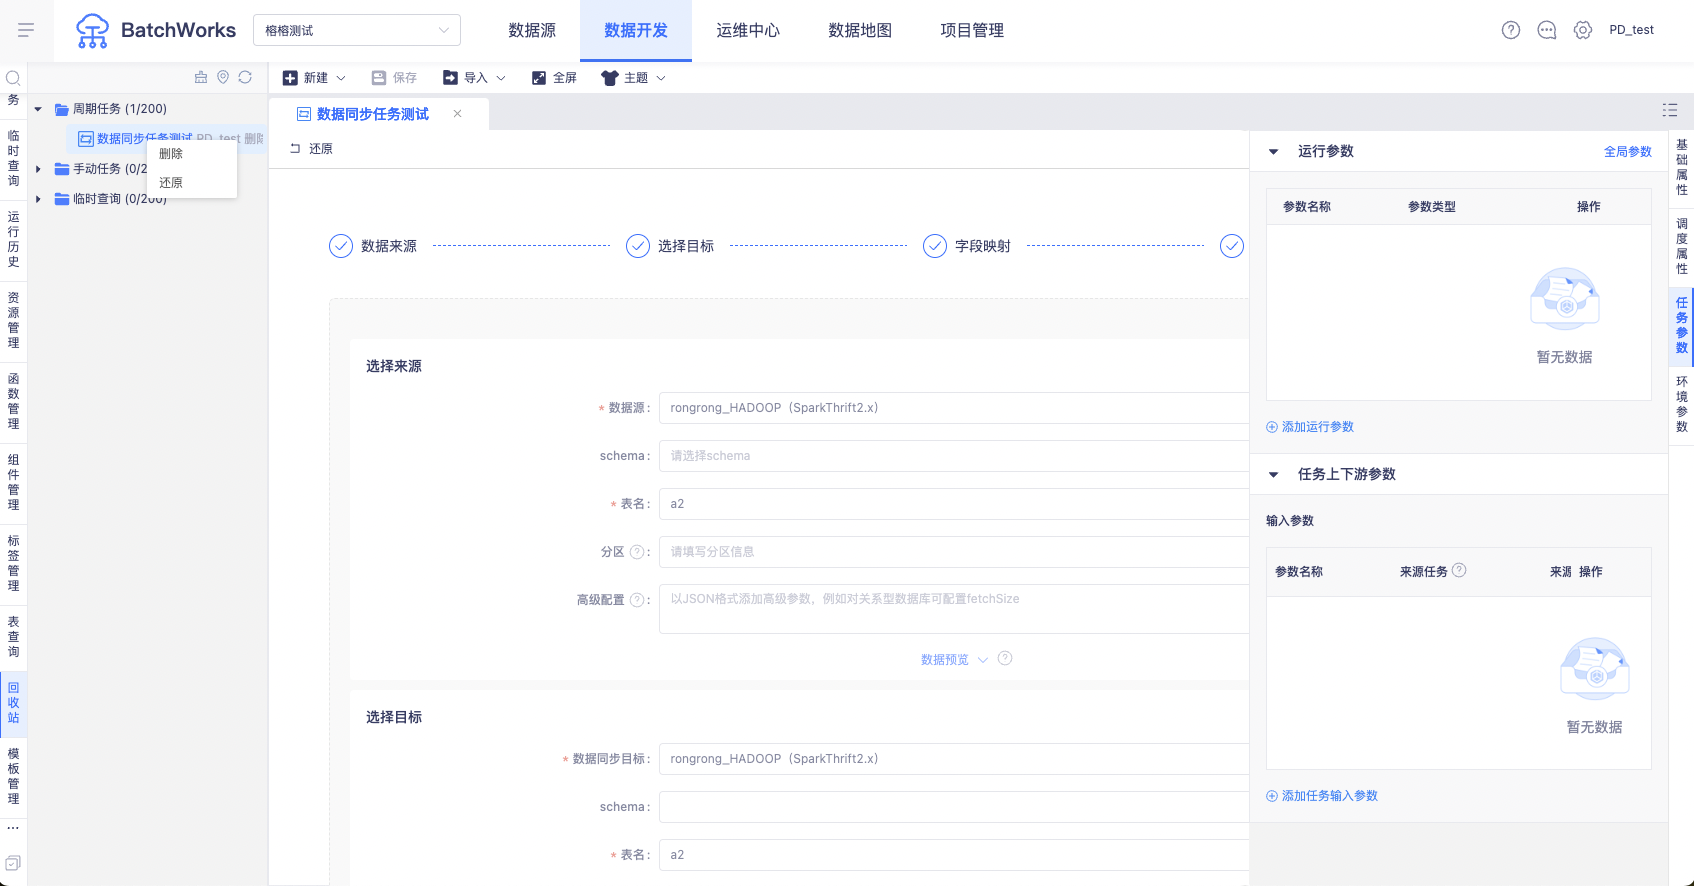Collapse the 周期任务 tree arrow
Screen dimensions: 1694x886
point(38,109)
